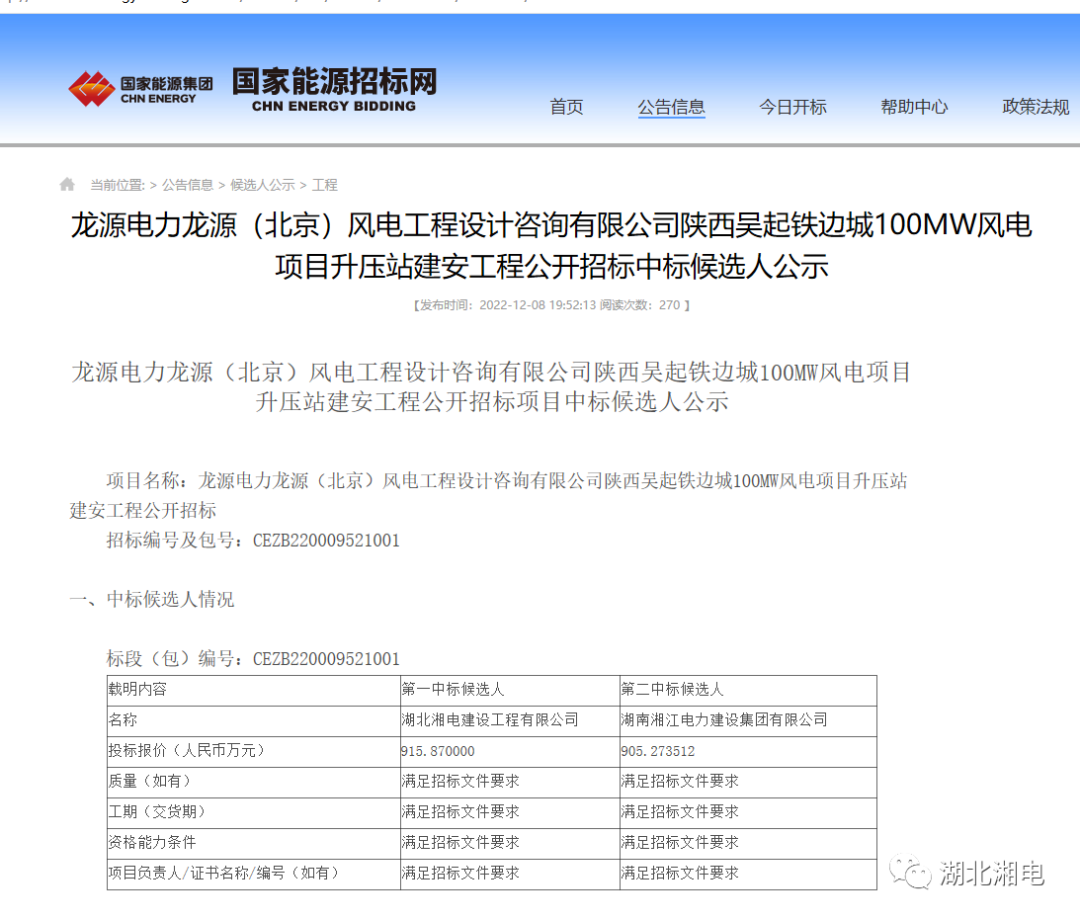Click the row label 名称 in the table
This screenshot has height=921, width=1080.
123,720
